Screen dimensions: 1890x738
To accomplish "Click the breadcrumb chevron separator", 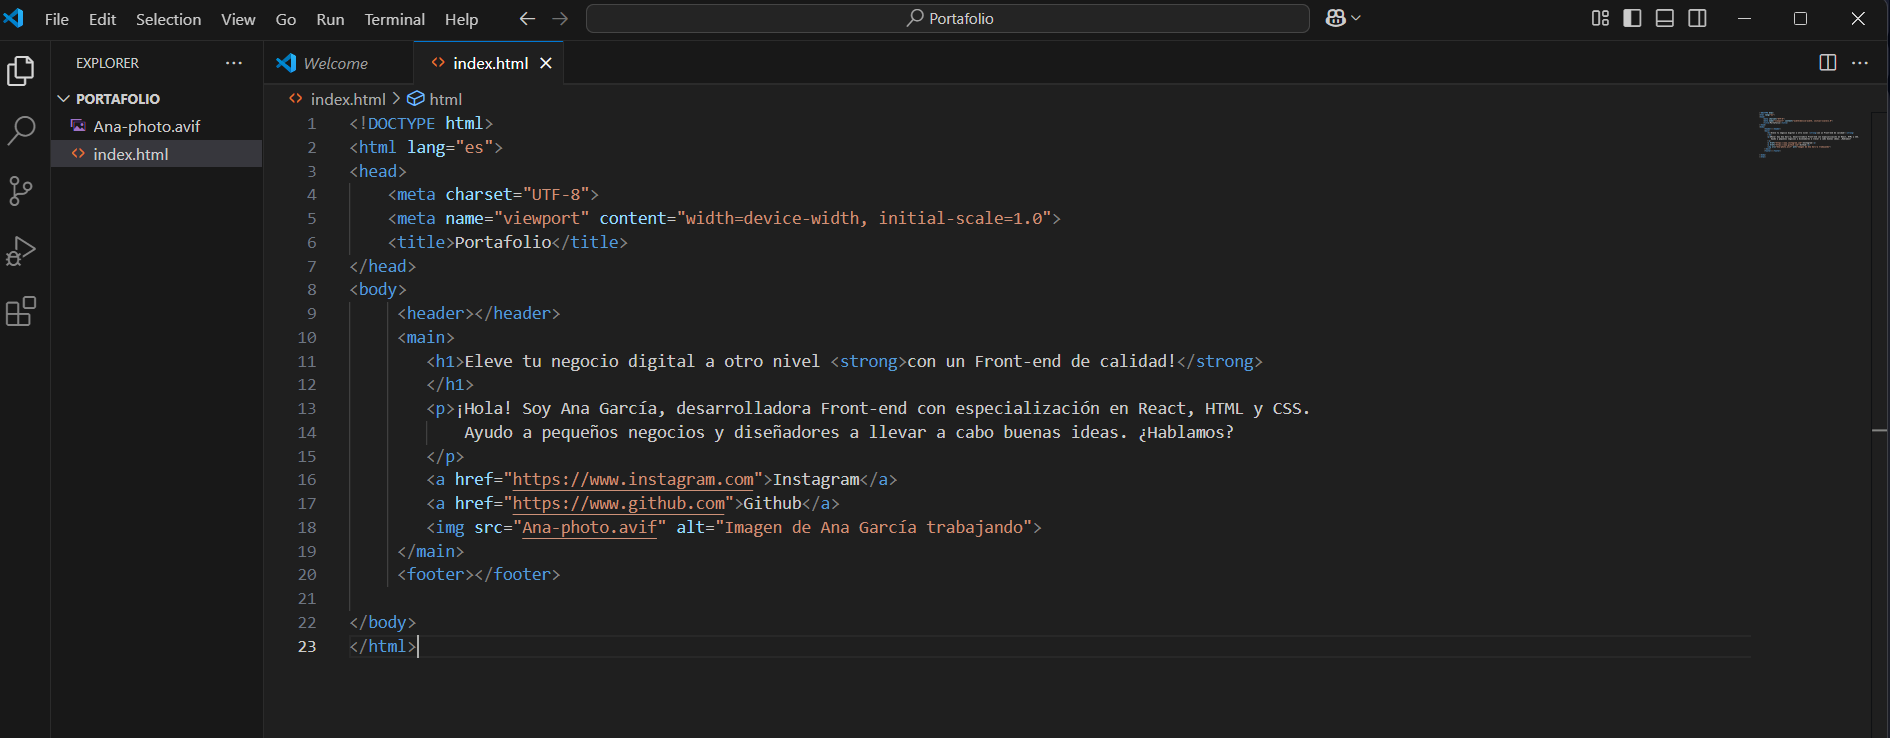I will click(x=396, y=99).
